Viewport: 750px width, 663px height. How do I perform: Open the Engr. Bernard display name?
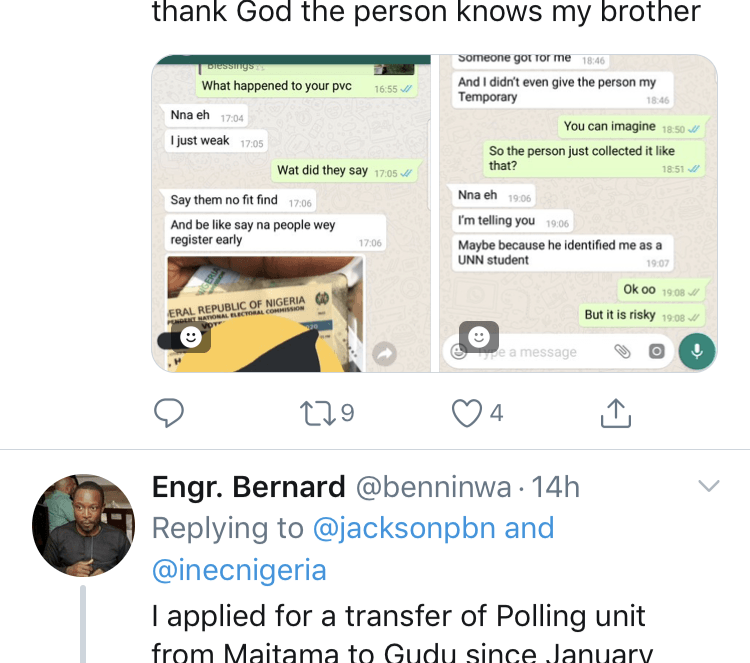(x=249, y=487)
